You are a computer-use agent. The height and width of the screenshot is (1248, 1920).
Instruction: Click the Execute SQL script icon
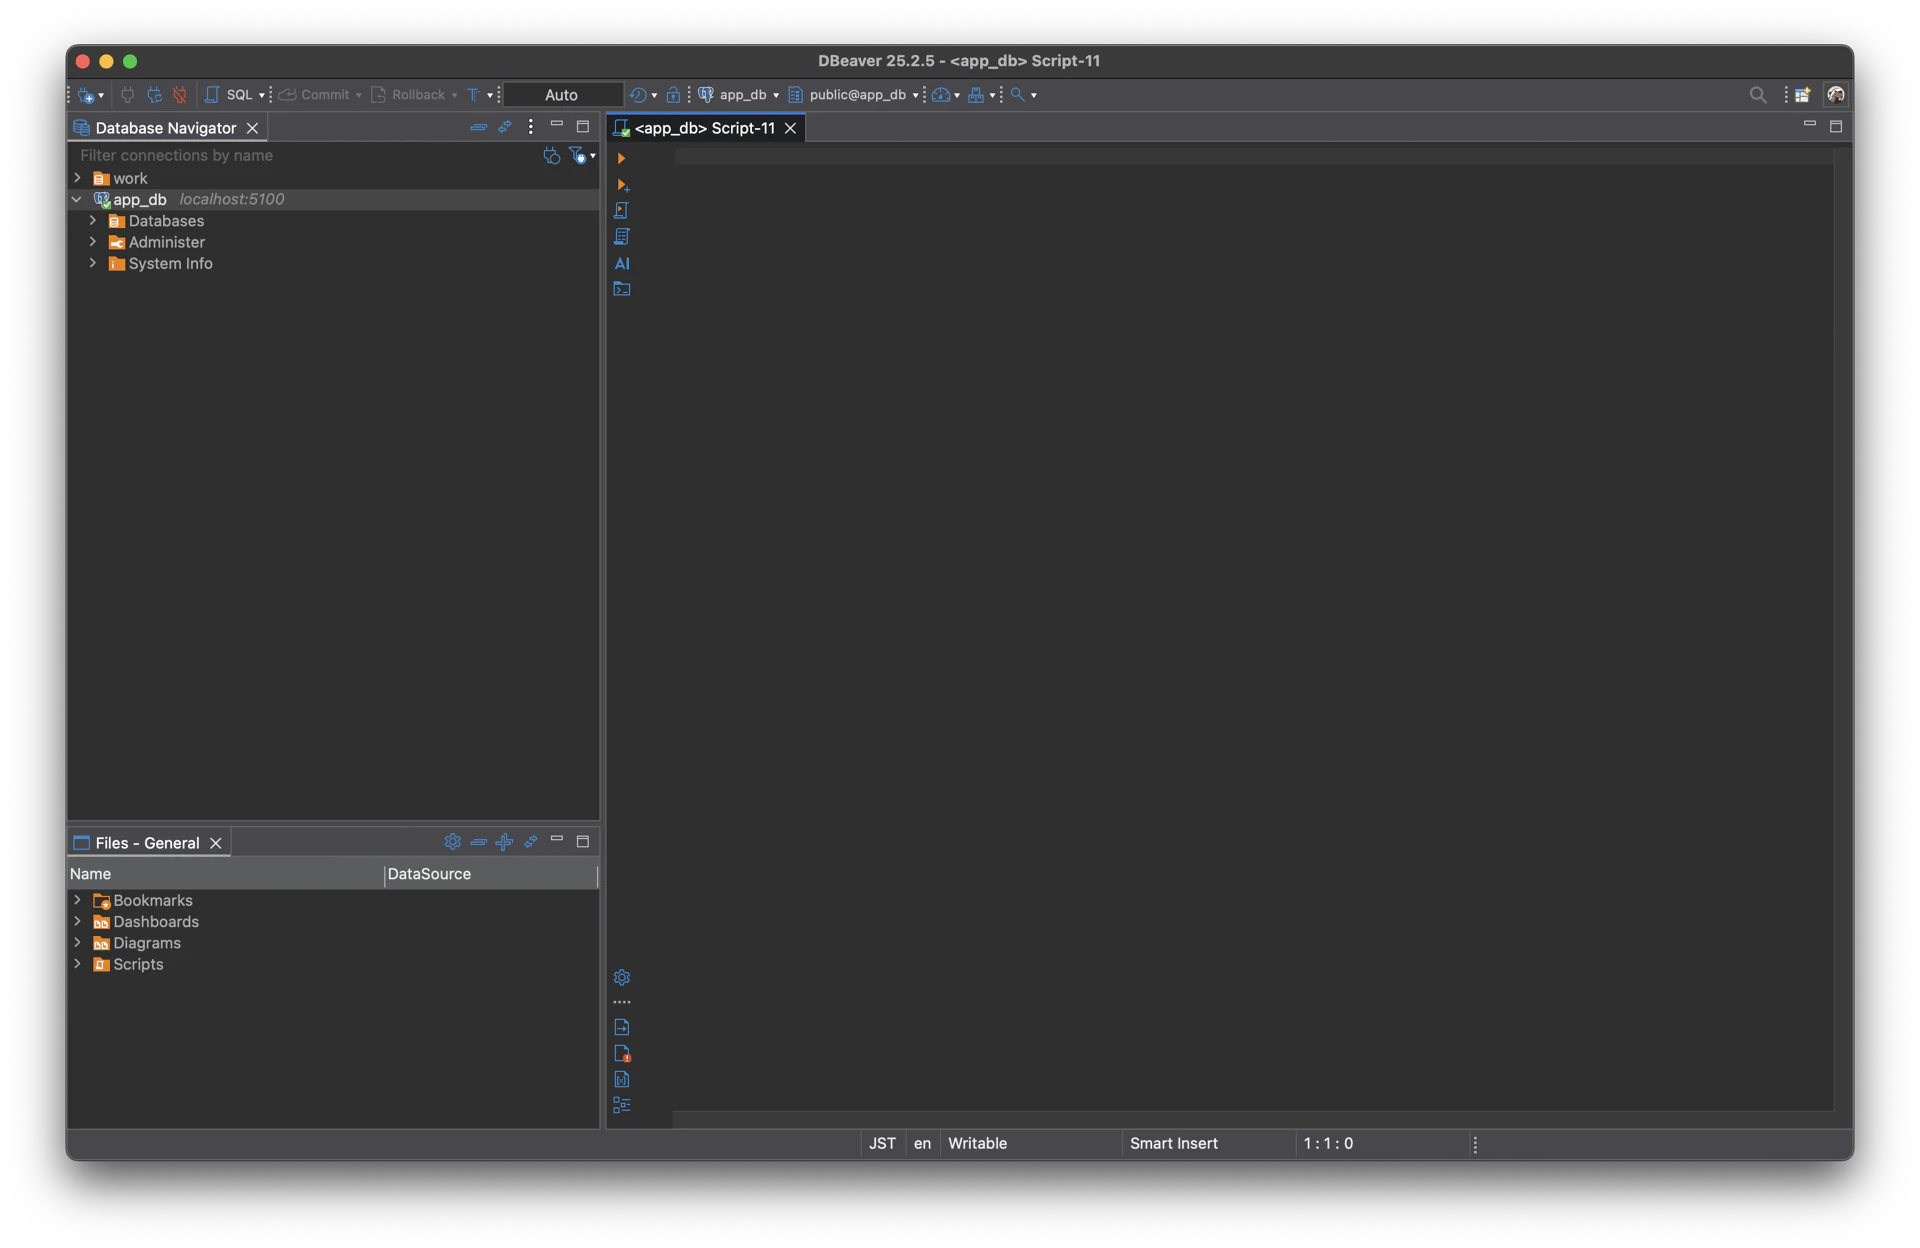(621, 211)
